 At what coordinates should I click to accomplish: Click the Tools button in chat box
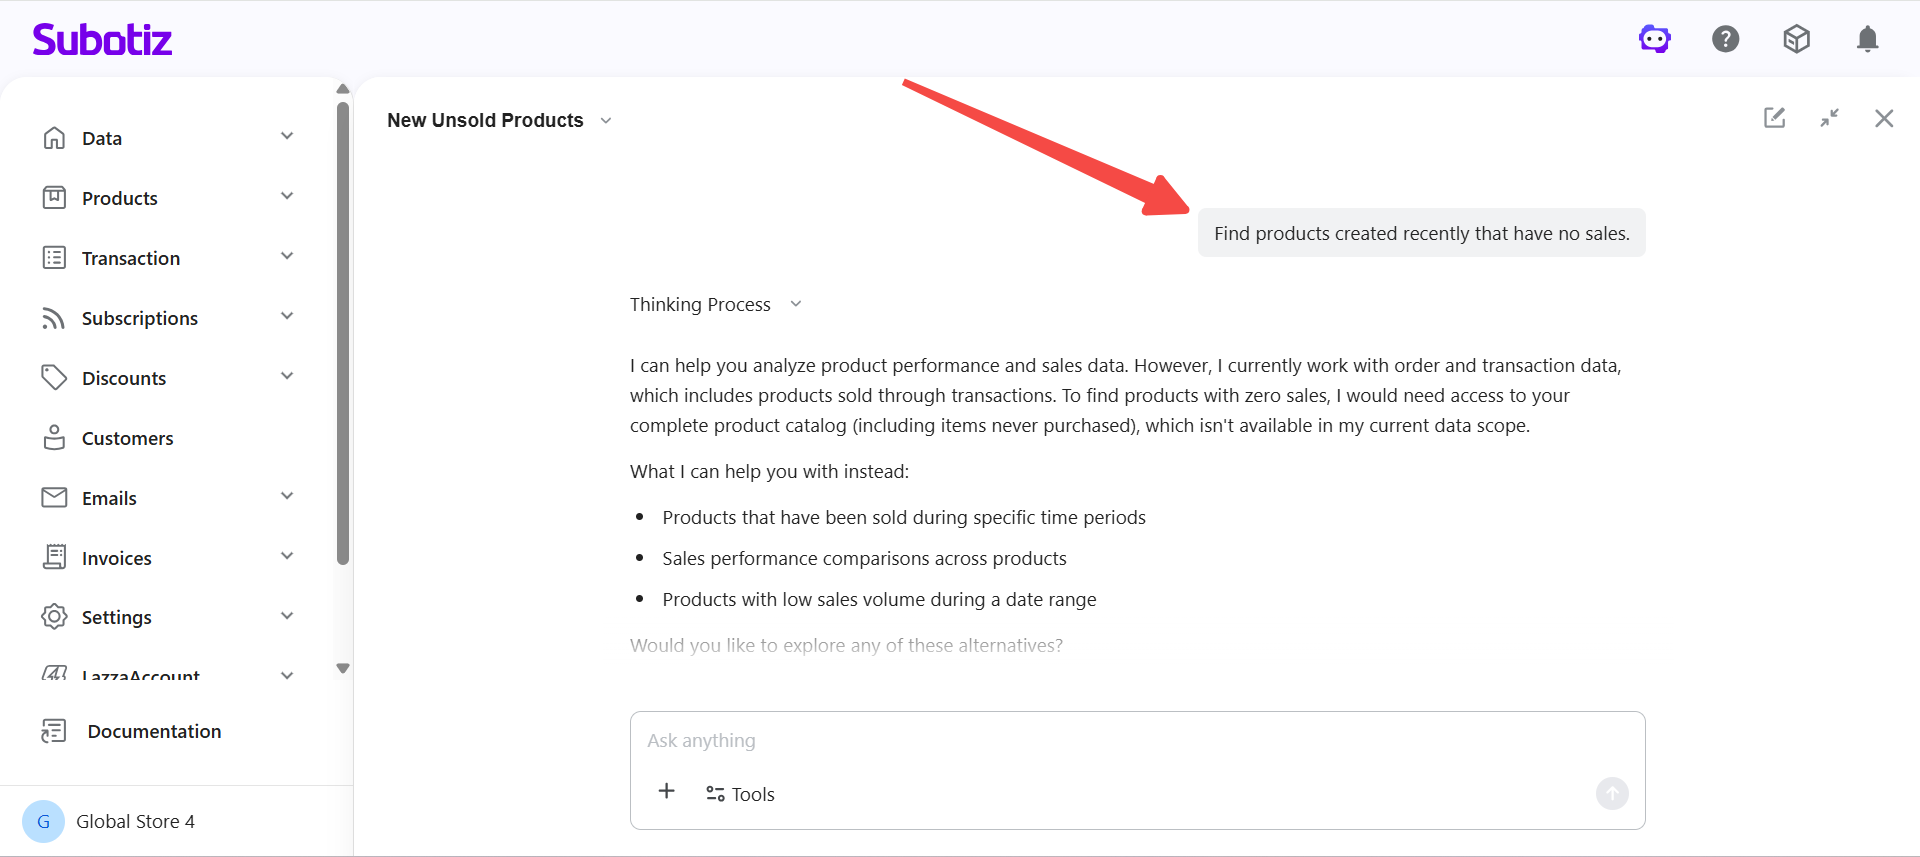pos(741,794)
